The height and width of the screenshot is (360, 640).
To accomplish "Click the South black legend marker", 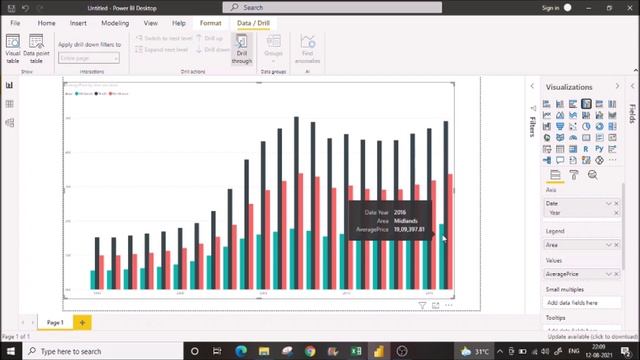I will tap(96, 94).
